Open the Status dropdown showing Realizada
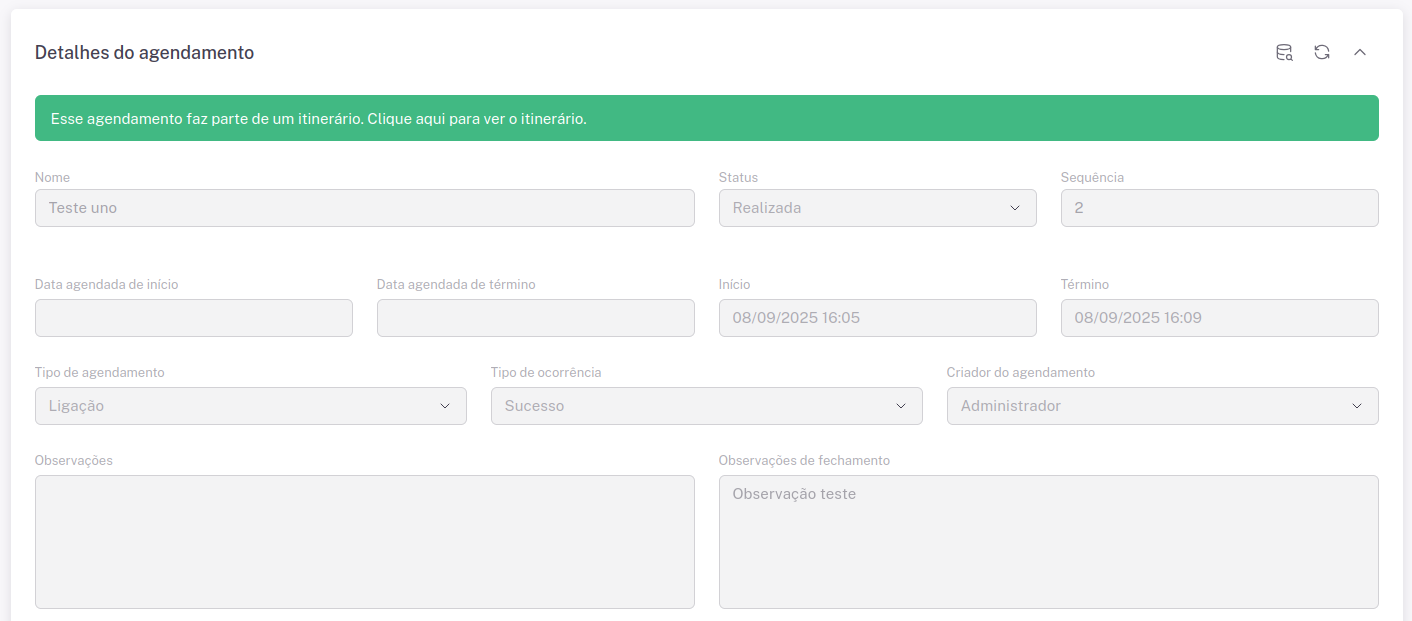Image resolution: width=1412 pixels, height=621 pixels. click(877, 208)
